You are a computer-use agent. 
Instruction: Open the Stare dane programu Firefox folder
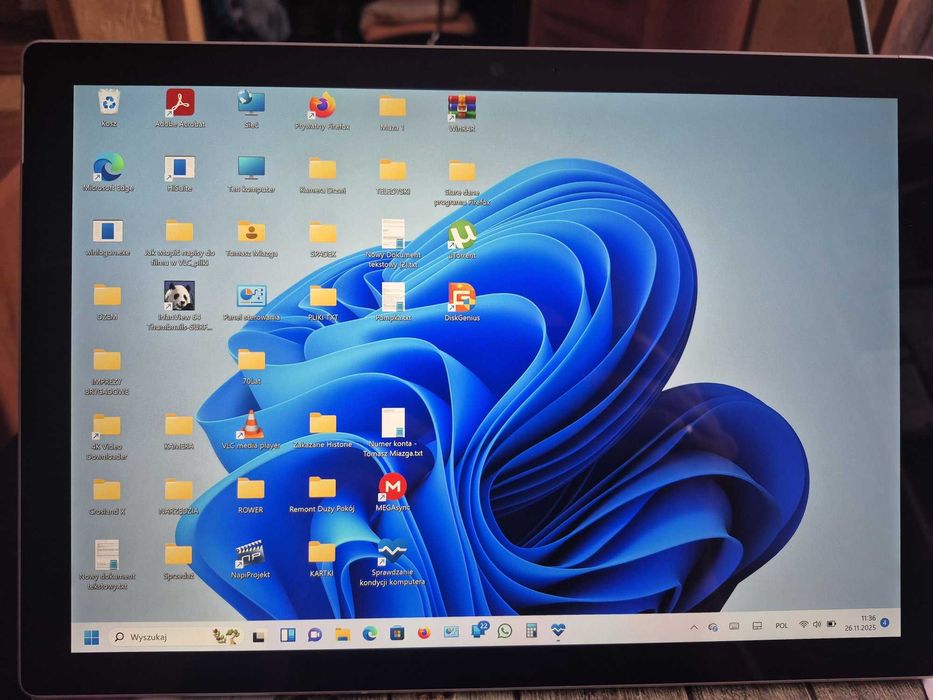click(462, 183)
